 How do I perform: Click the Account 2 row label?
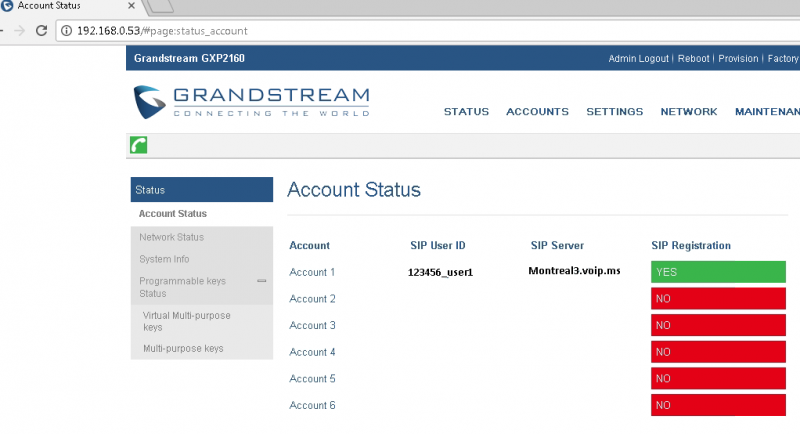pyautogui.click(x=312, y=299)
